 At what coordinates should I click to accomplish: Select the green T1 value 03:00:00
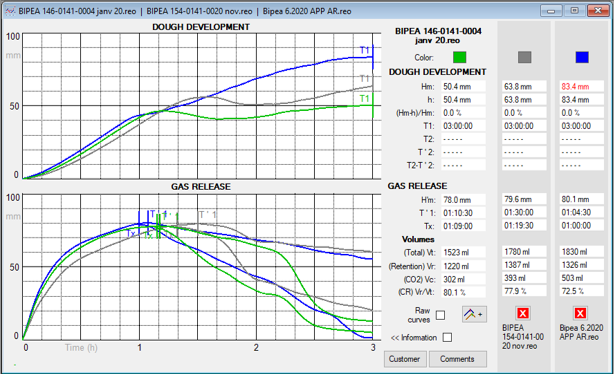point(463,126)
